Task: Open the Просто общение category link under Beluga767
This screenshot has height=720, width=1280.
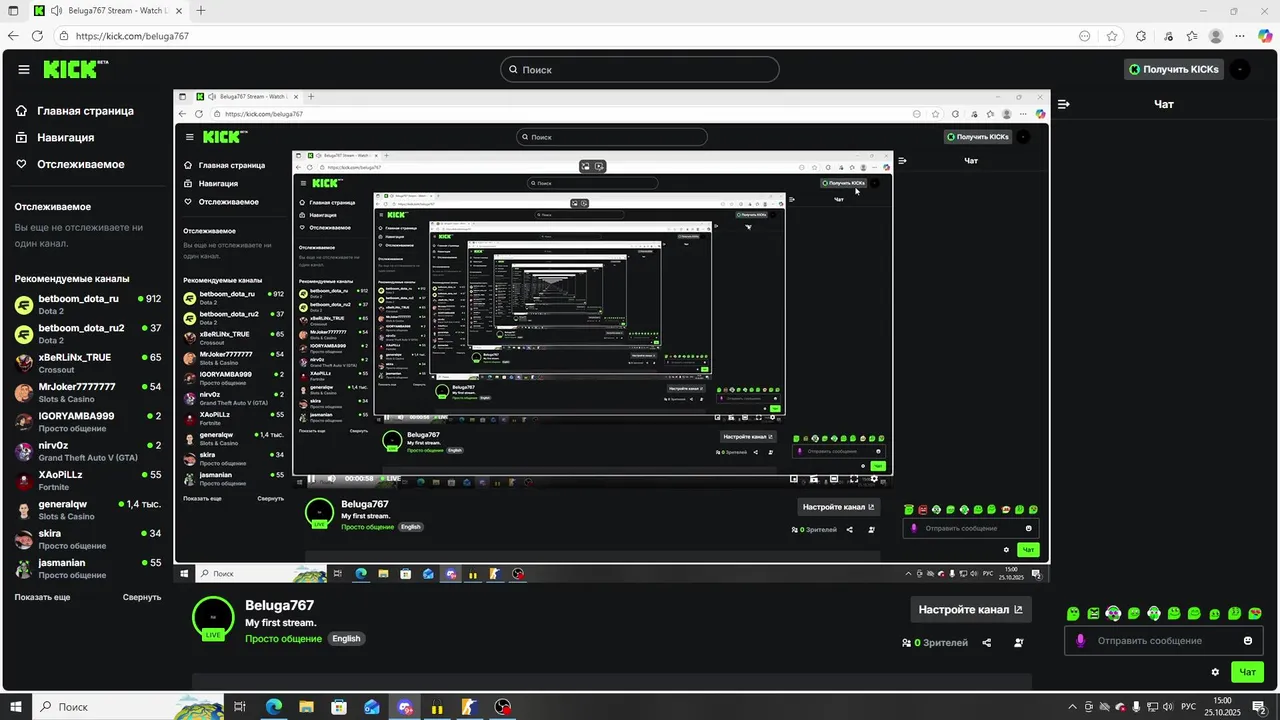Action: point(283,639)
